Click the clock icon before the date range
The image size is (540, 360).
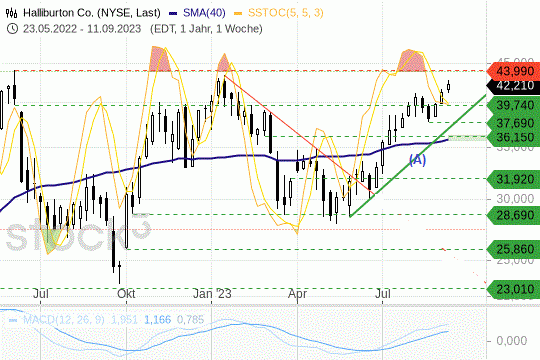[x=12, y=29]
